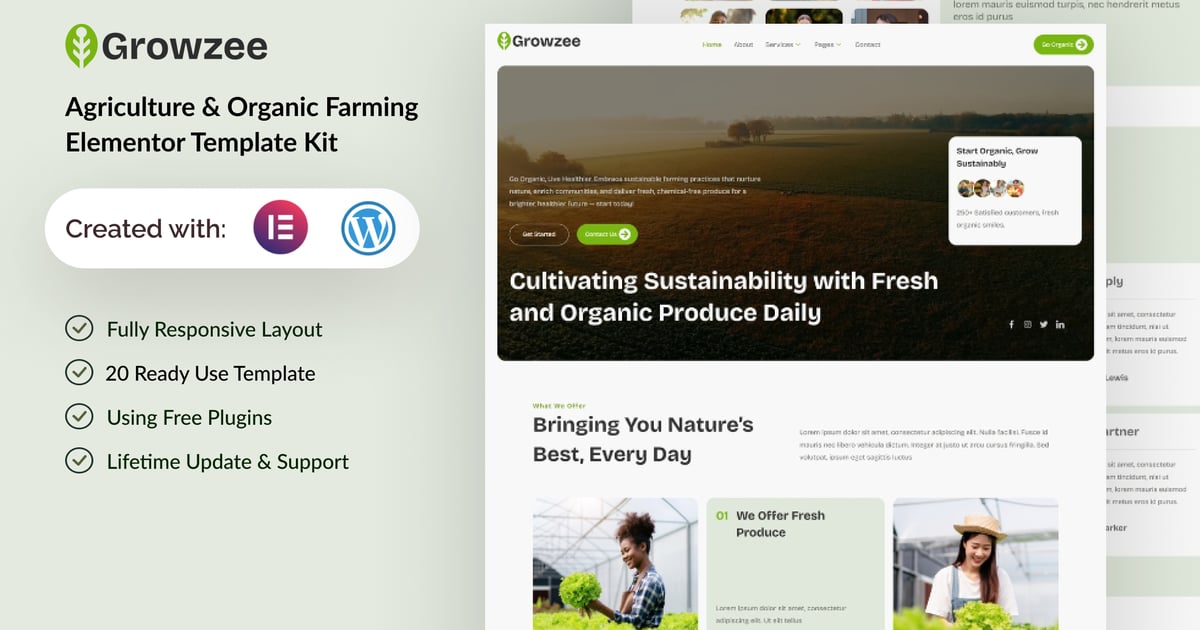Click the 'What We Offer' label

coord(559,406)
